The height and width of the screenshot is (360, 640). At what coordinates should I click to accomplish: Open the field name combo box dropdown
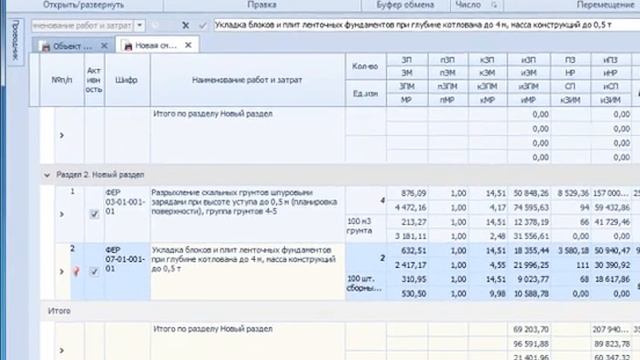tap(140, 25)
